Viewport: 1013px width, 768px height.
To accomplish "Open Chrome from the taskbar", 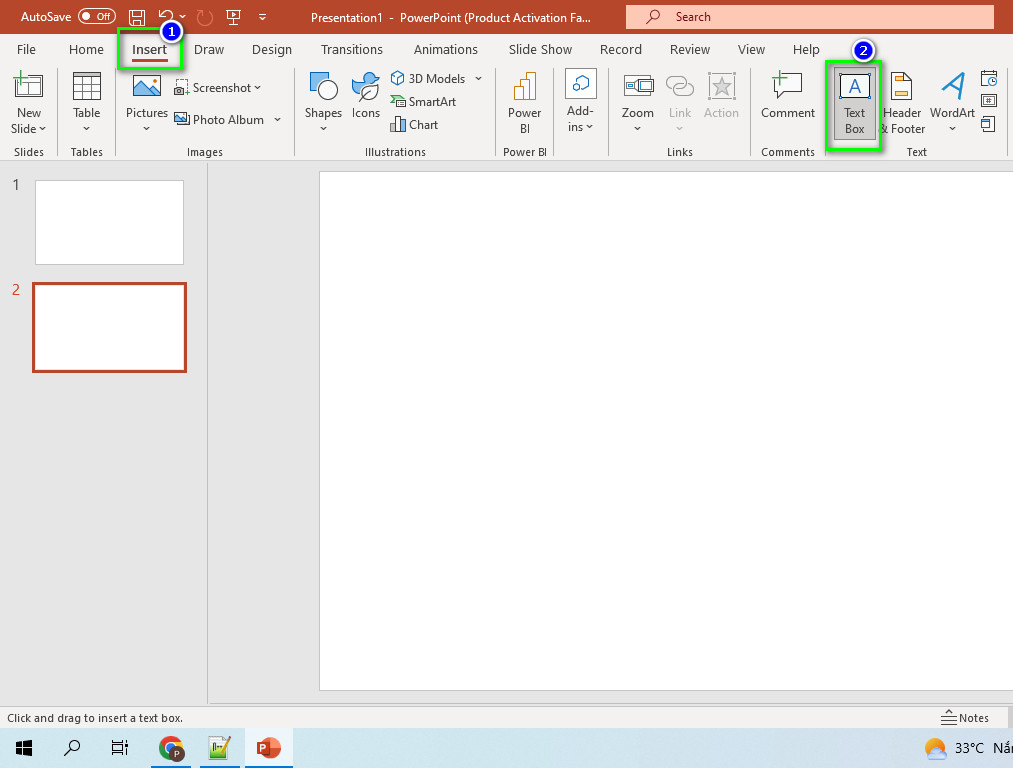I will [171, 748].
